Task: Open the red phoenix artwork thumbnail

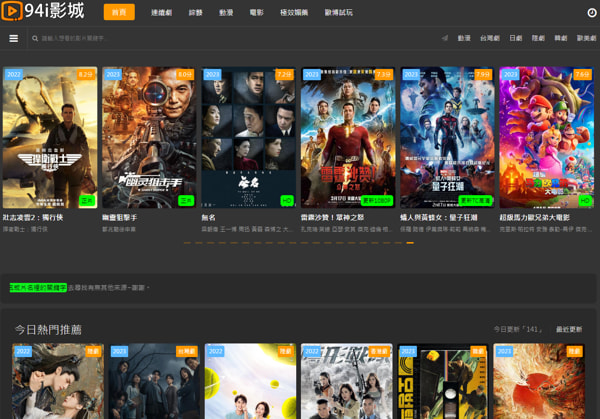Action: pyautogui.click(x=539, y=381)
